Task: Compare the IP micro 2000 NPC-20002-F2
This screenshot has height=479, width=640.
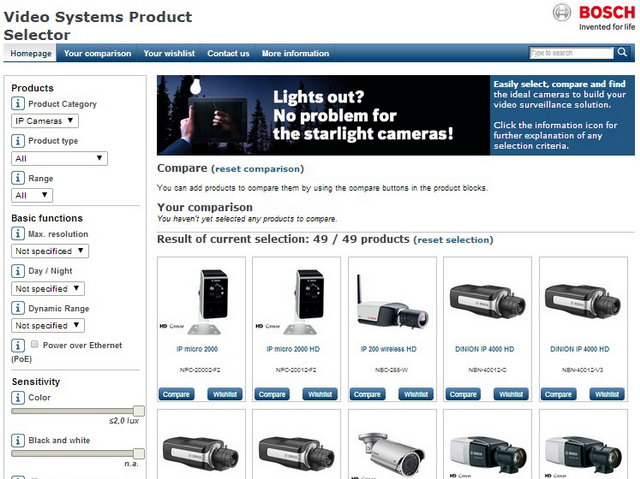Action: tap(176, 394)
